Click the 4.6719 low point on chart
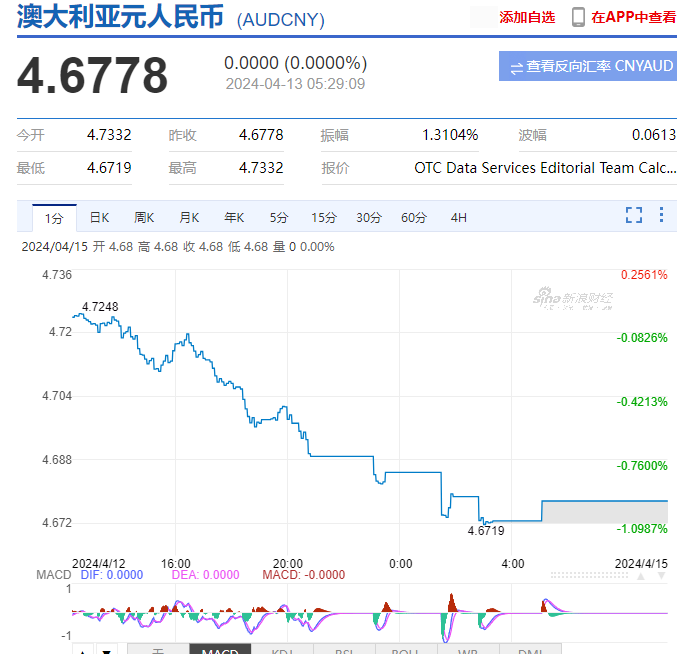Image resolution: width=684 pixels, height=654 pixels. (483, 522)
